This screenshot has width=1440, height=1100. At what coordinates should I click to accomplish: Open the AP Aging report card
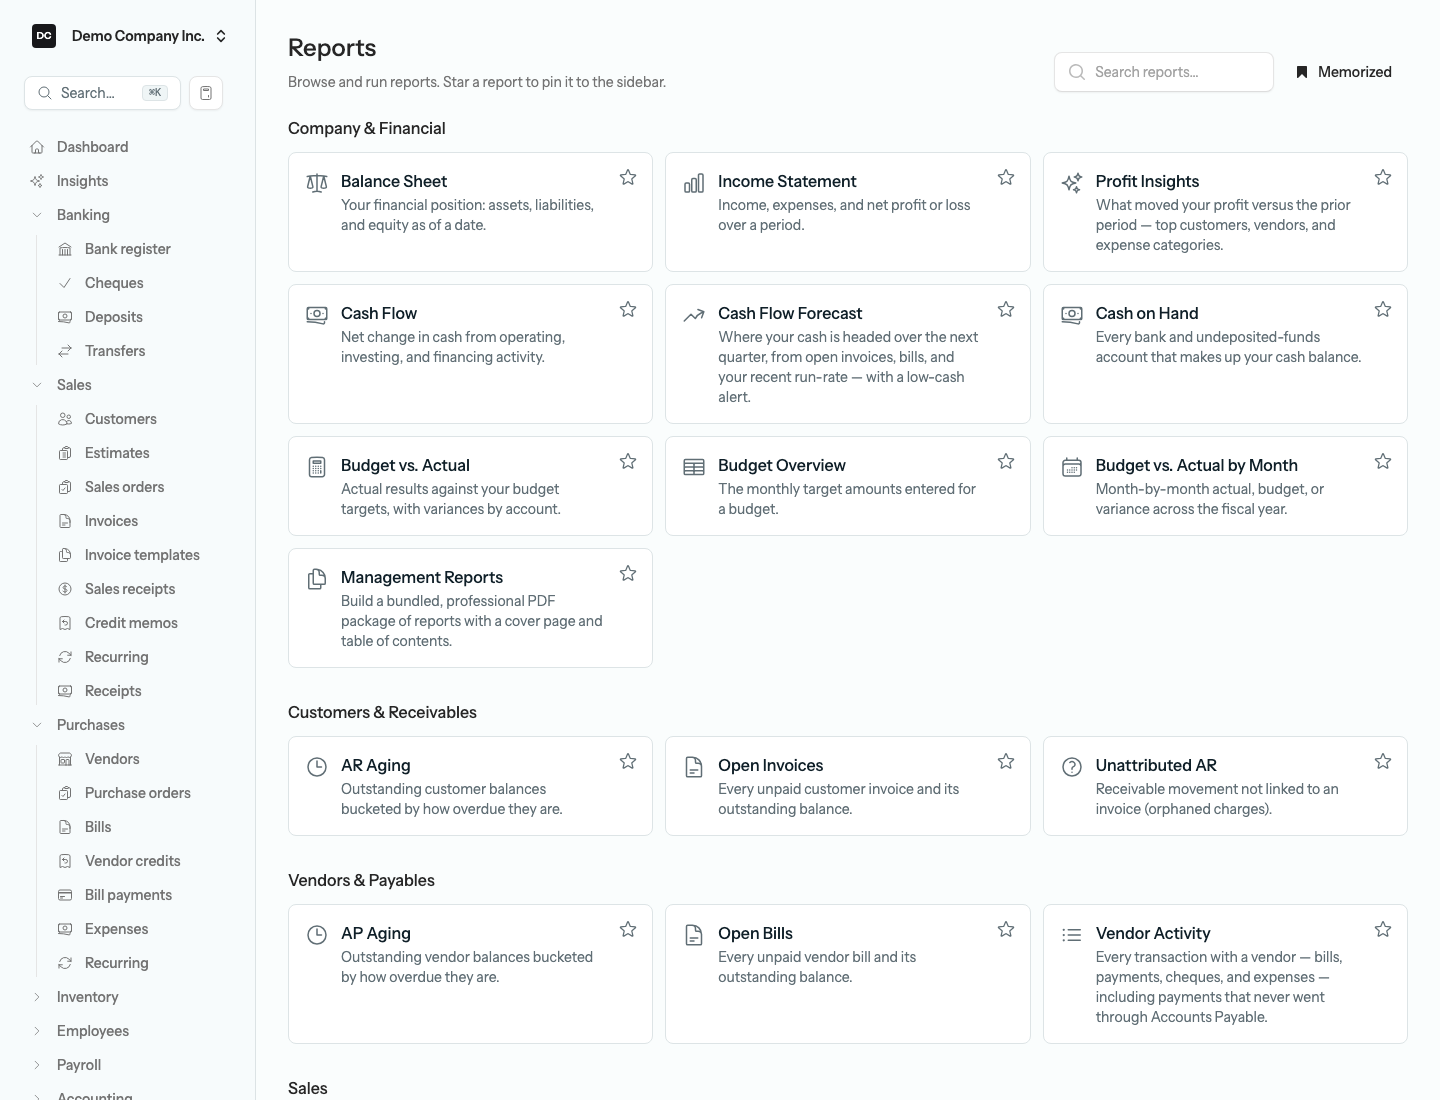pos(470,974)
